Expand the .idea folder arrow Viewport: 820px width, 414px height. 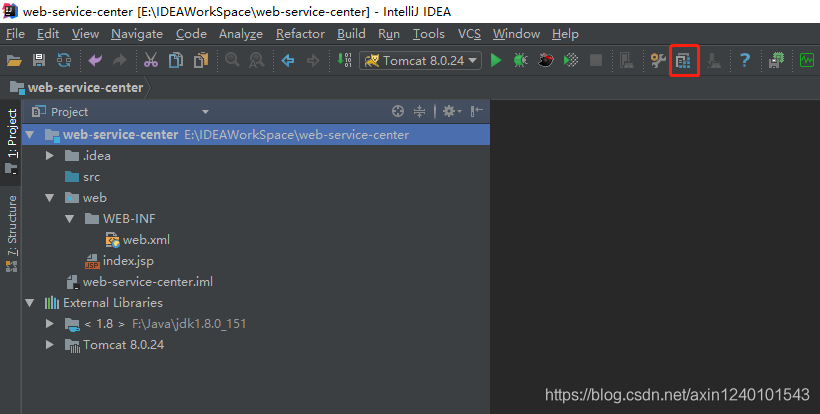(x=50, y=156)
